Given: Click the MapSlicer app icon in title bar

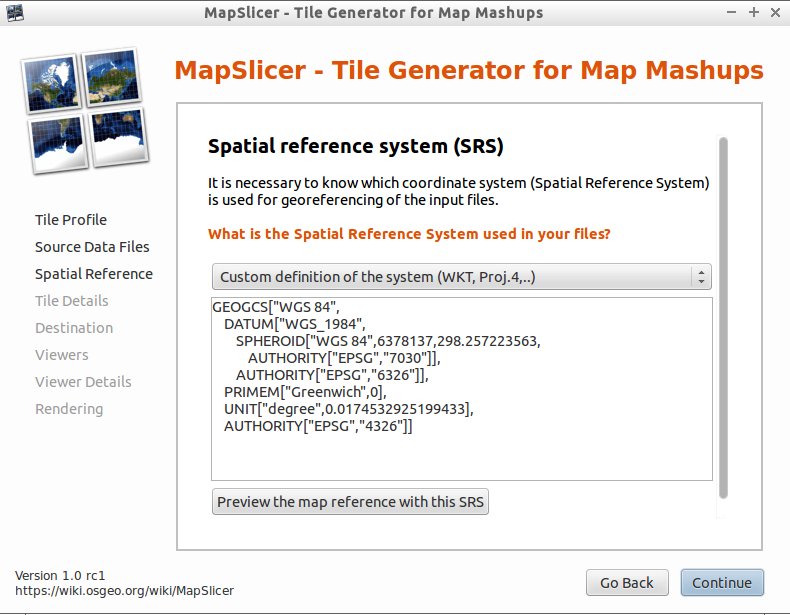Looking at the screenshot, I should 15,13.
